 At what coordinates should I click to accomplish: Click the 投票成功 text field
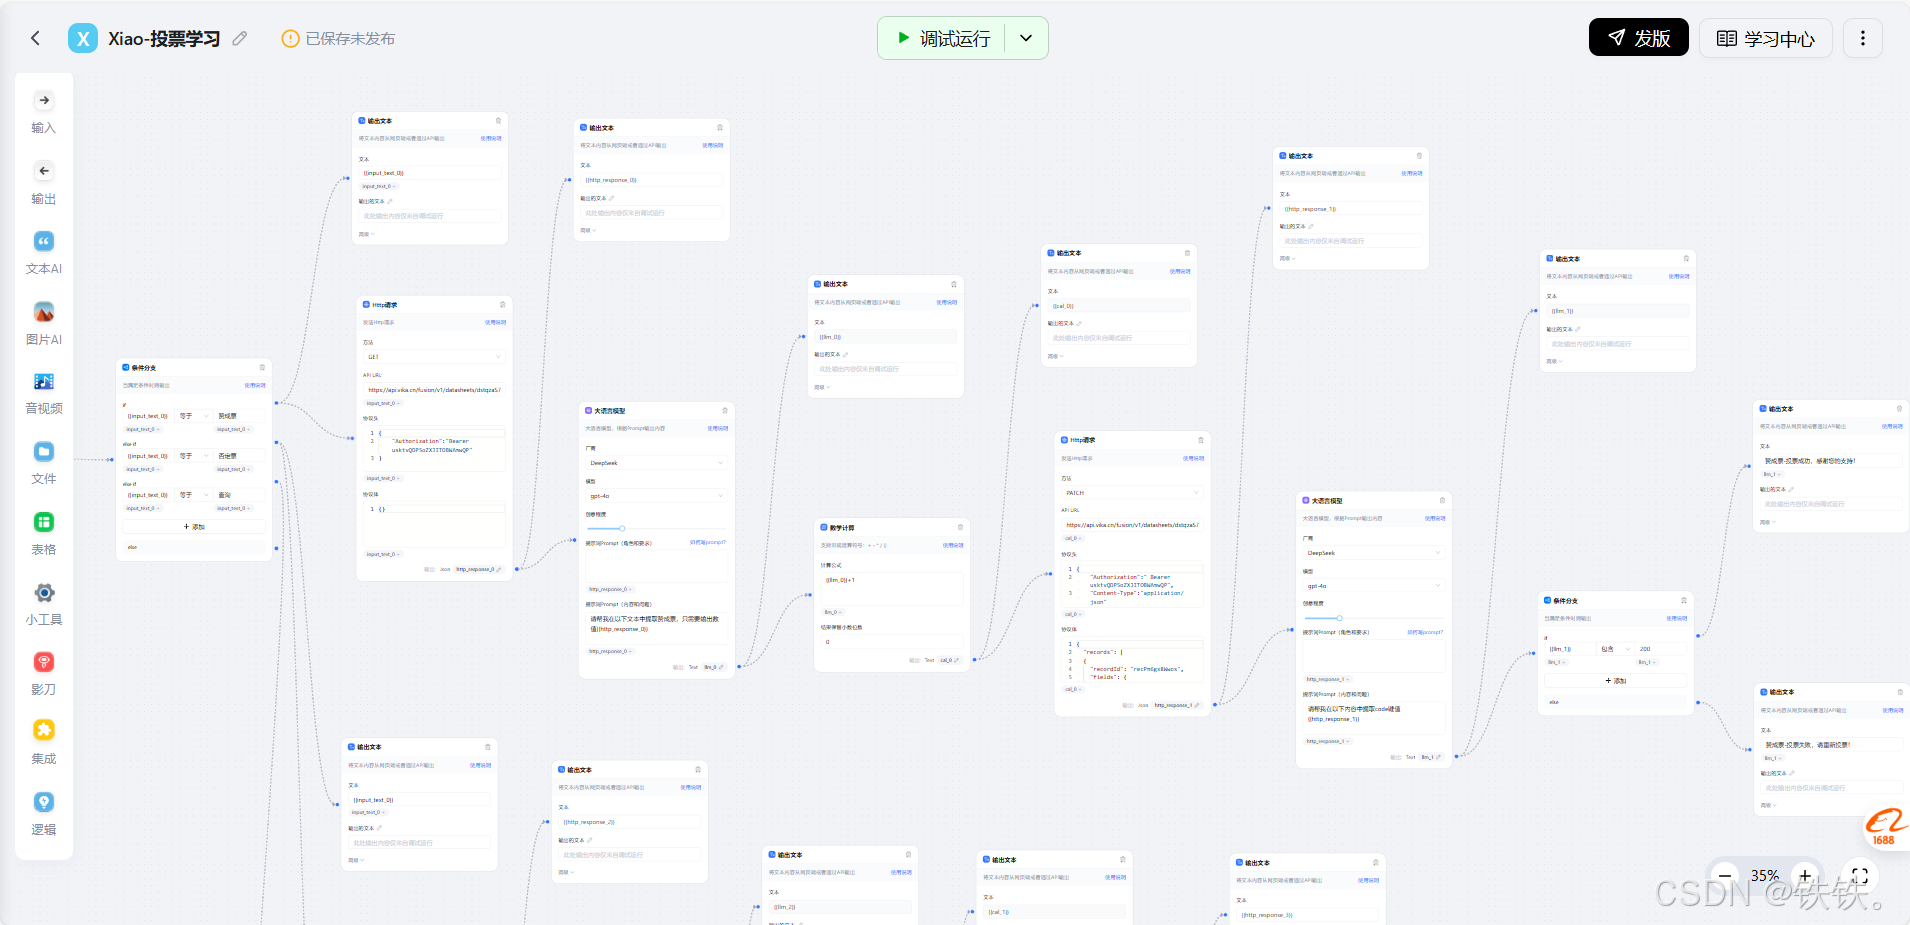pos(1831,461)
